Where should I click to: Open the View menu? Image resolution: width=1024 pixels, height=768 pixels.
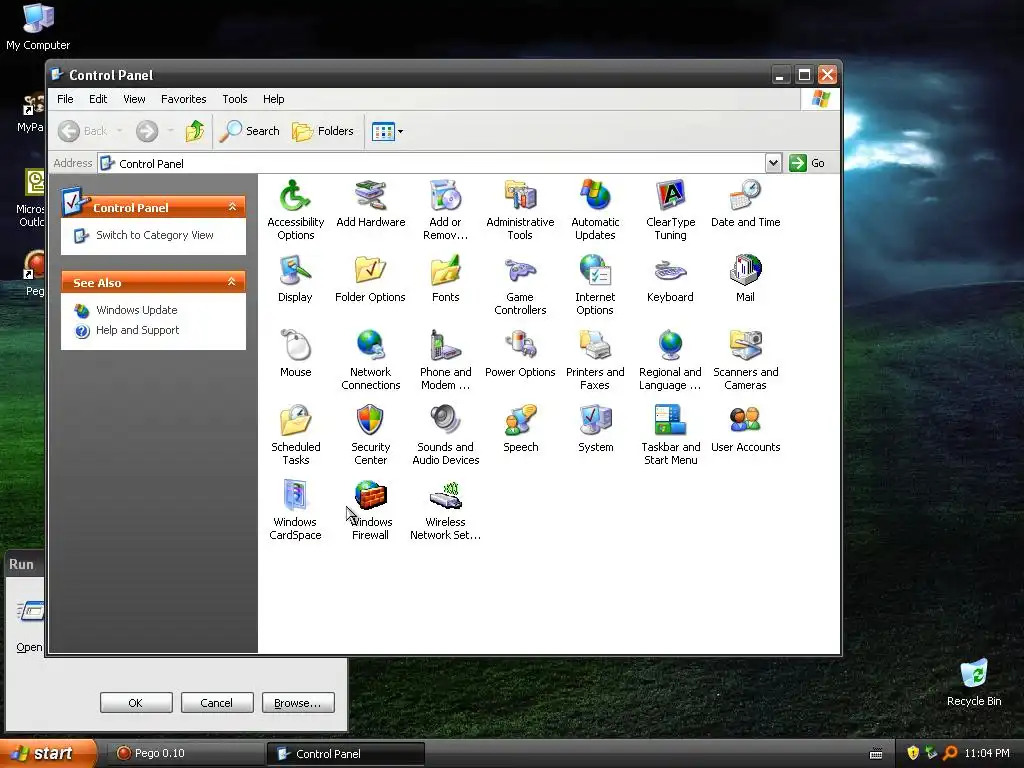click(134, 99)
